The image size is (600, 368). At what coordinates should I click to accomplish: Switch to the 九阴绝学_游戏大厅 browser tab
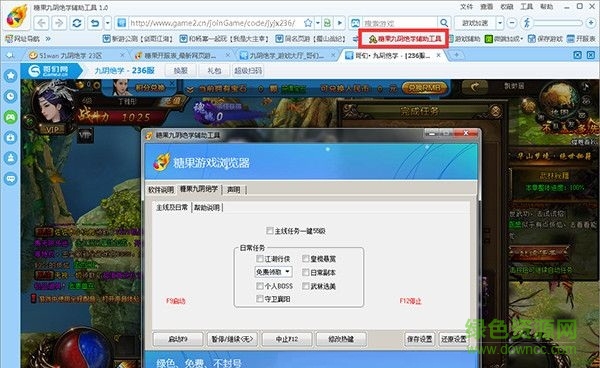tap(287, 55)
